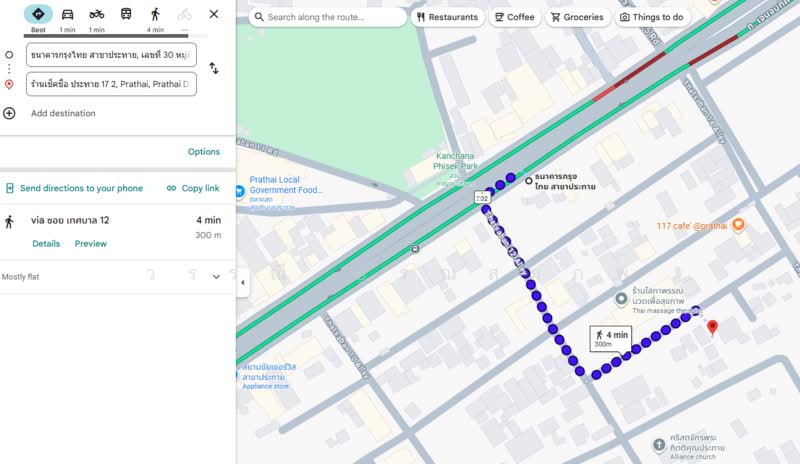Choose the motorcycle travel mode

(96, 14)
